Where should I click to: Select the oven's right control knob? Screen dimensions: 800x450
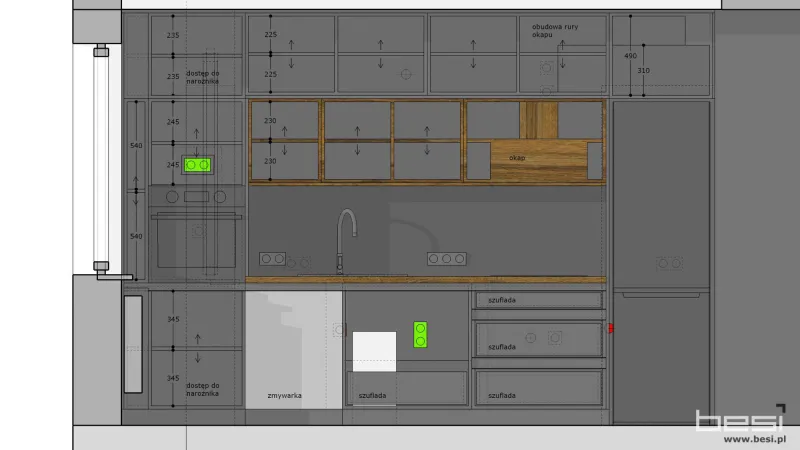coord(220,196)
